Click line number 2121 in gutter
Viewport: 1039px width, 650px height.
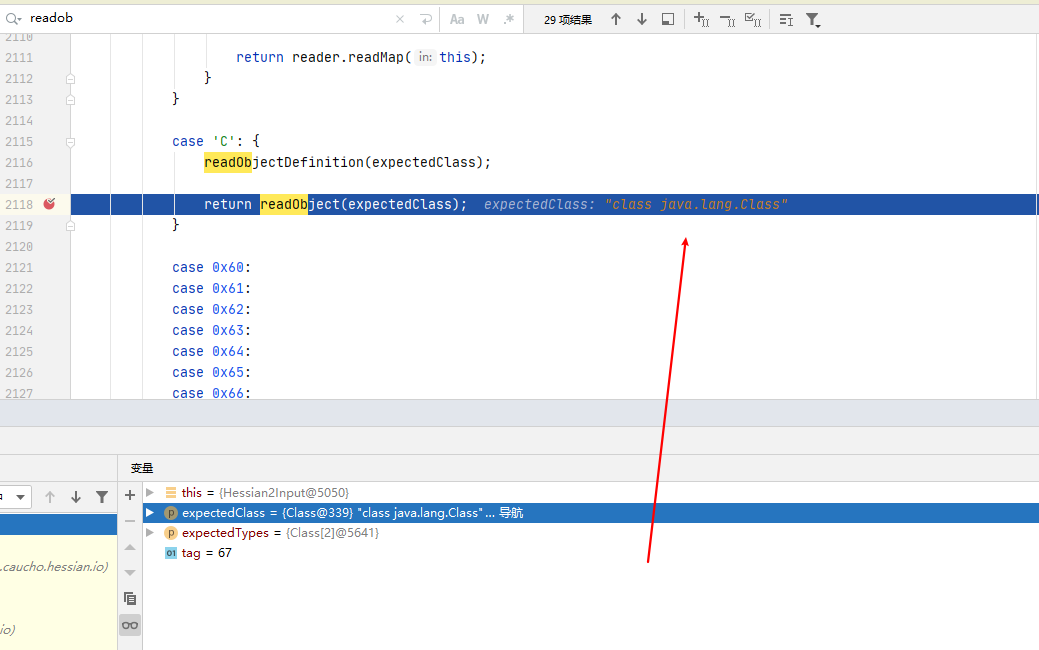[19, 268]
